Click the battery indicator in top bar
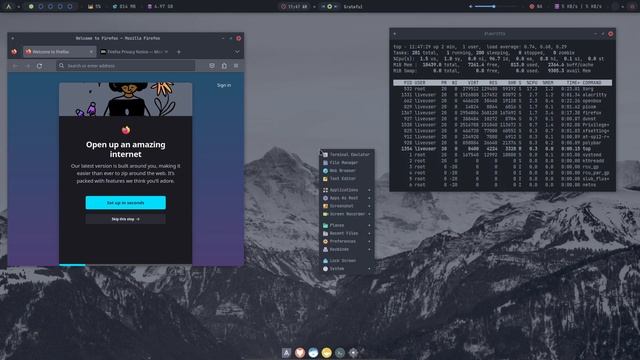Image resolution: width=640 pixels, height=360 pixels. 536,7
